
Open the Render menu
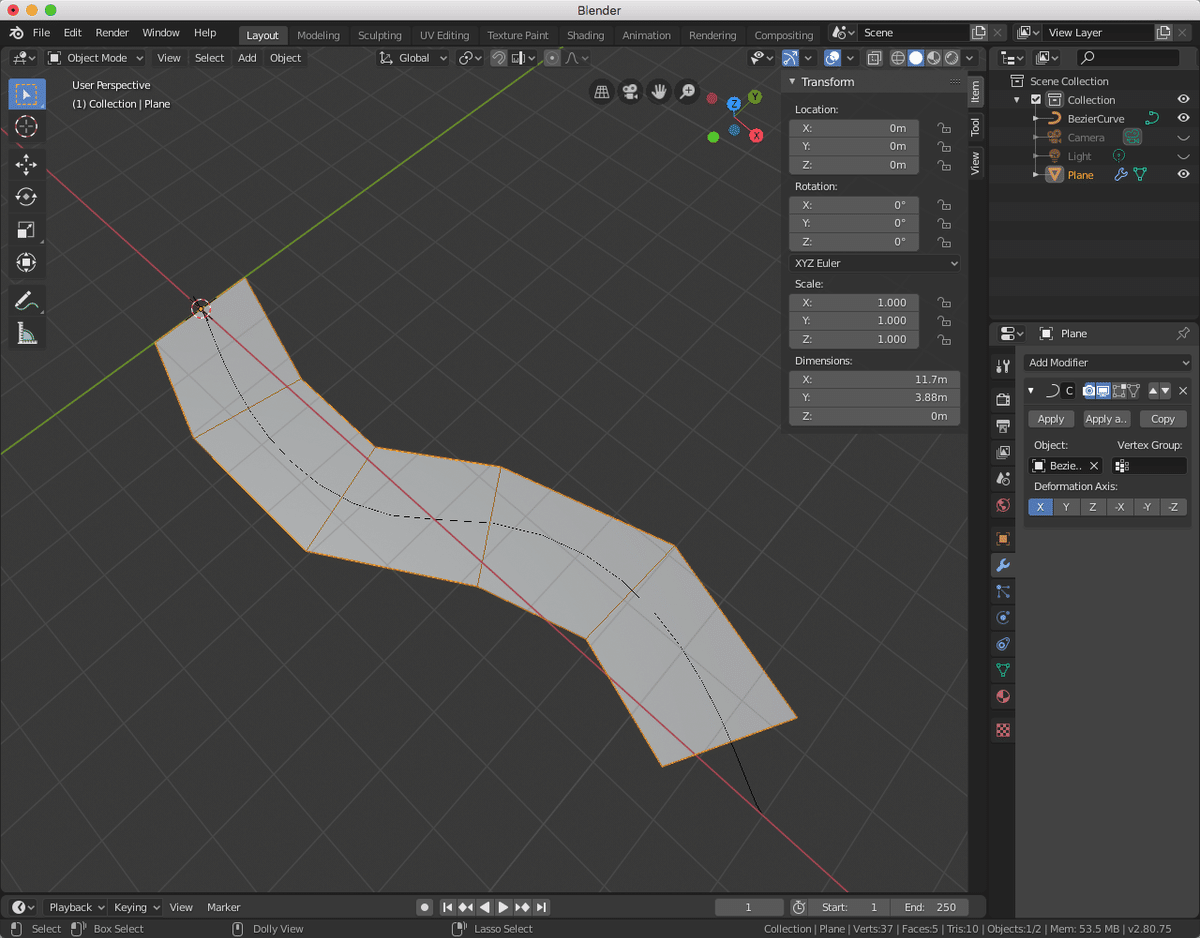click(112, 33)
